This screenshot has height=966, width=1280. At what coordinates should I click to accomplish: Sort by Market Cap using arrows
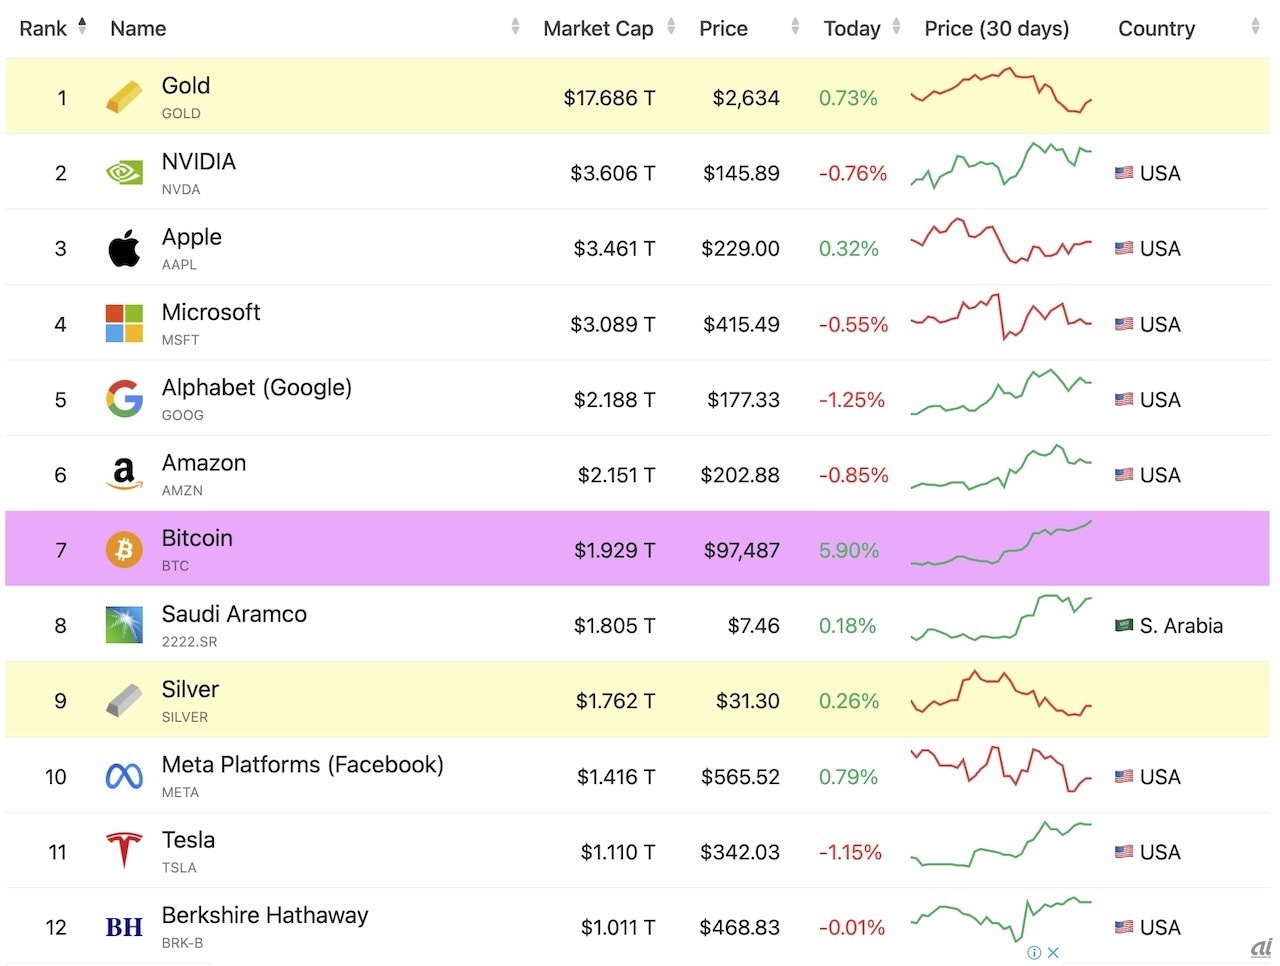point(671,27)
